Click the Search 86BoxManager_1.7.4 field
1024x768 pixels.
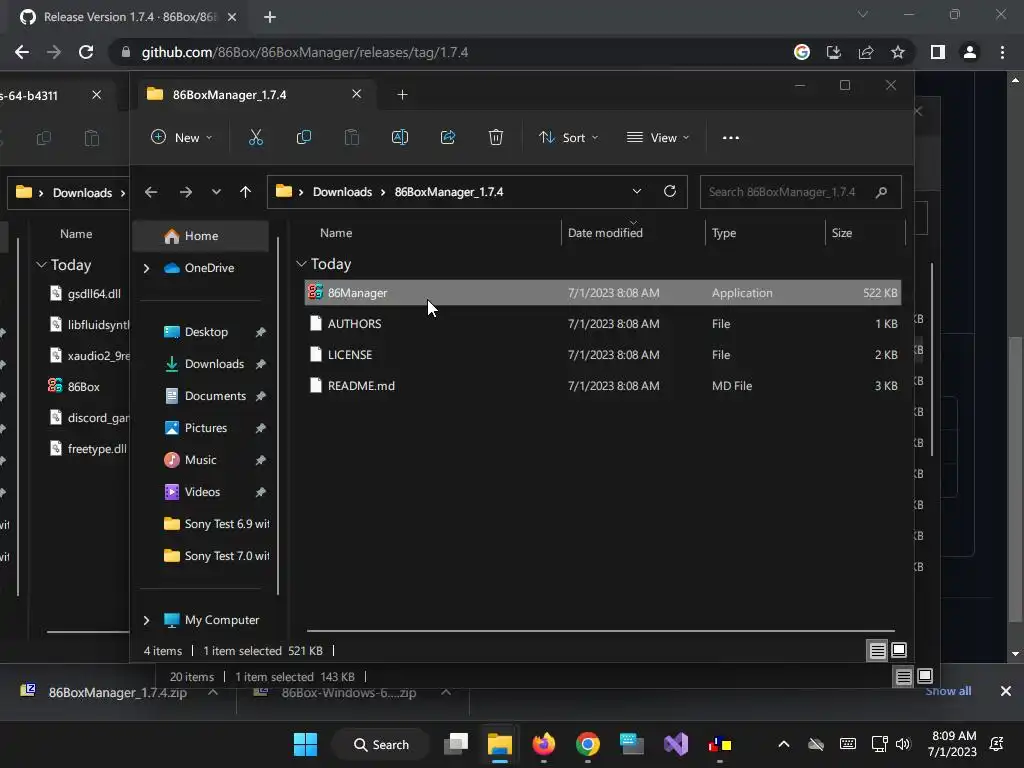coord(801,192)
